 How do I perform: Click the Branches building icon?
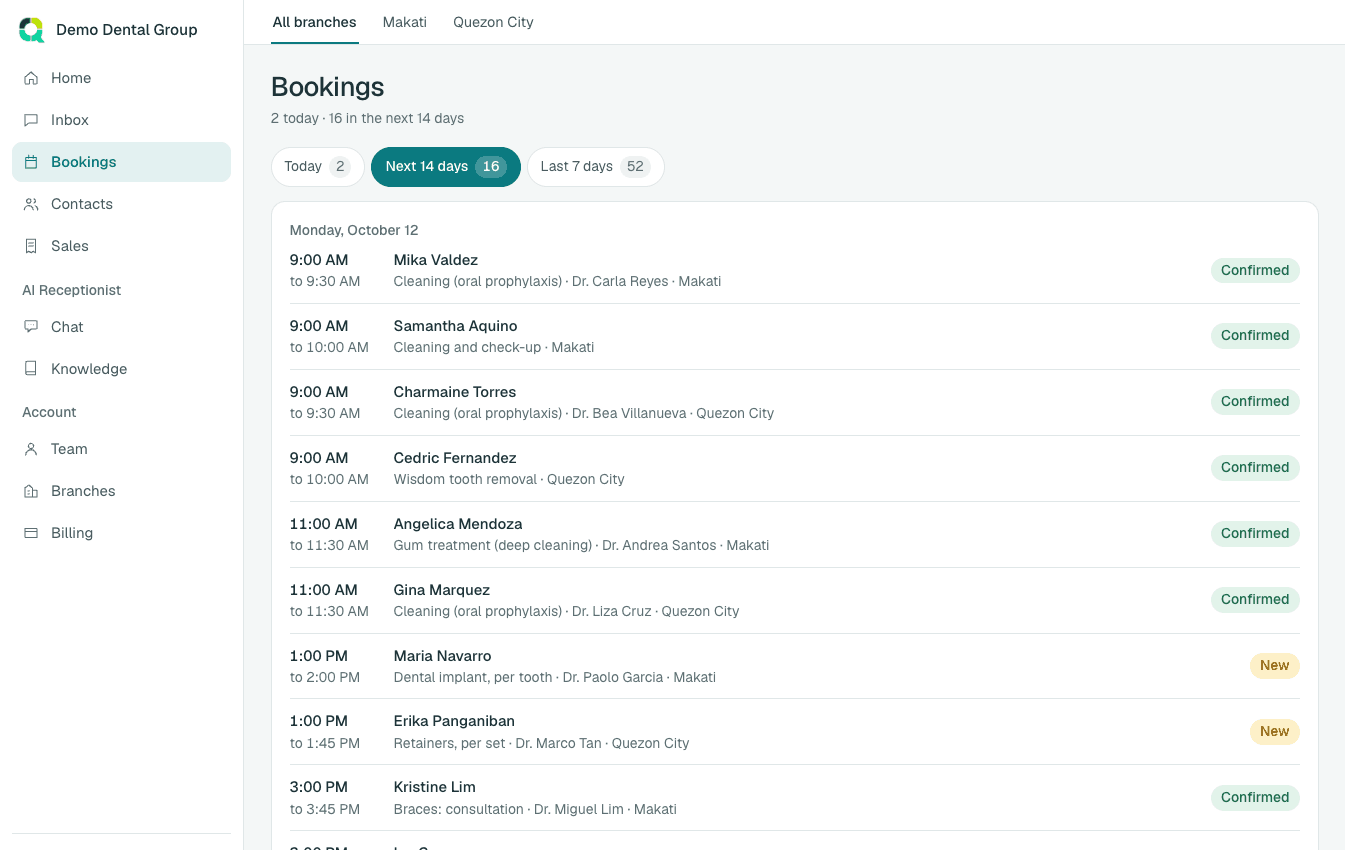[x=31, y=491]
